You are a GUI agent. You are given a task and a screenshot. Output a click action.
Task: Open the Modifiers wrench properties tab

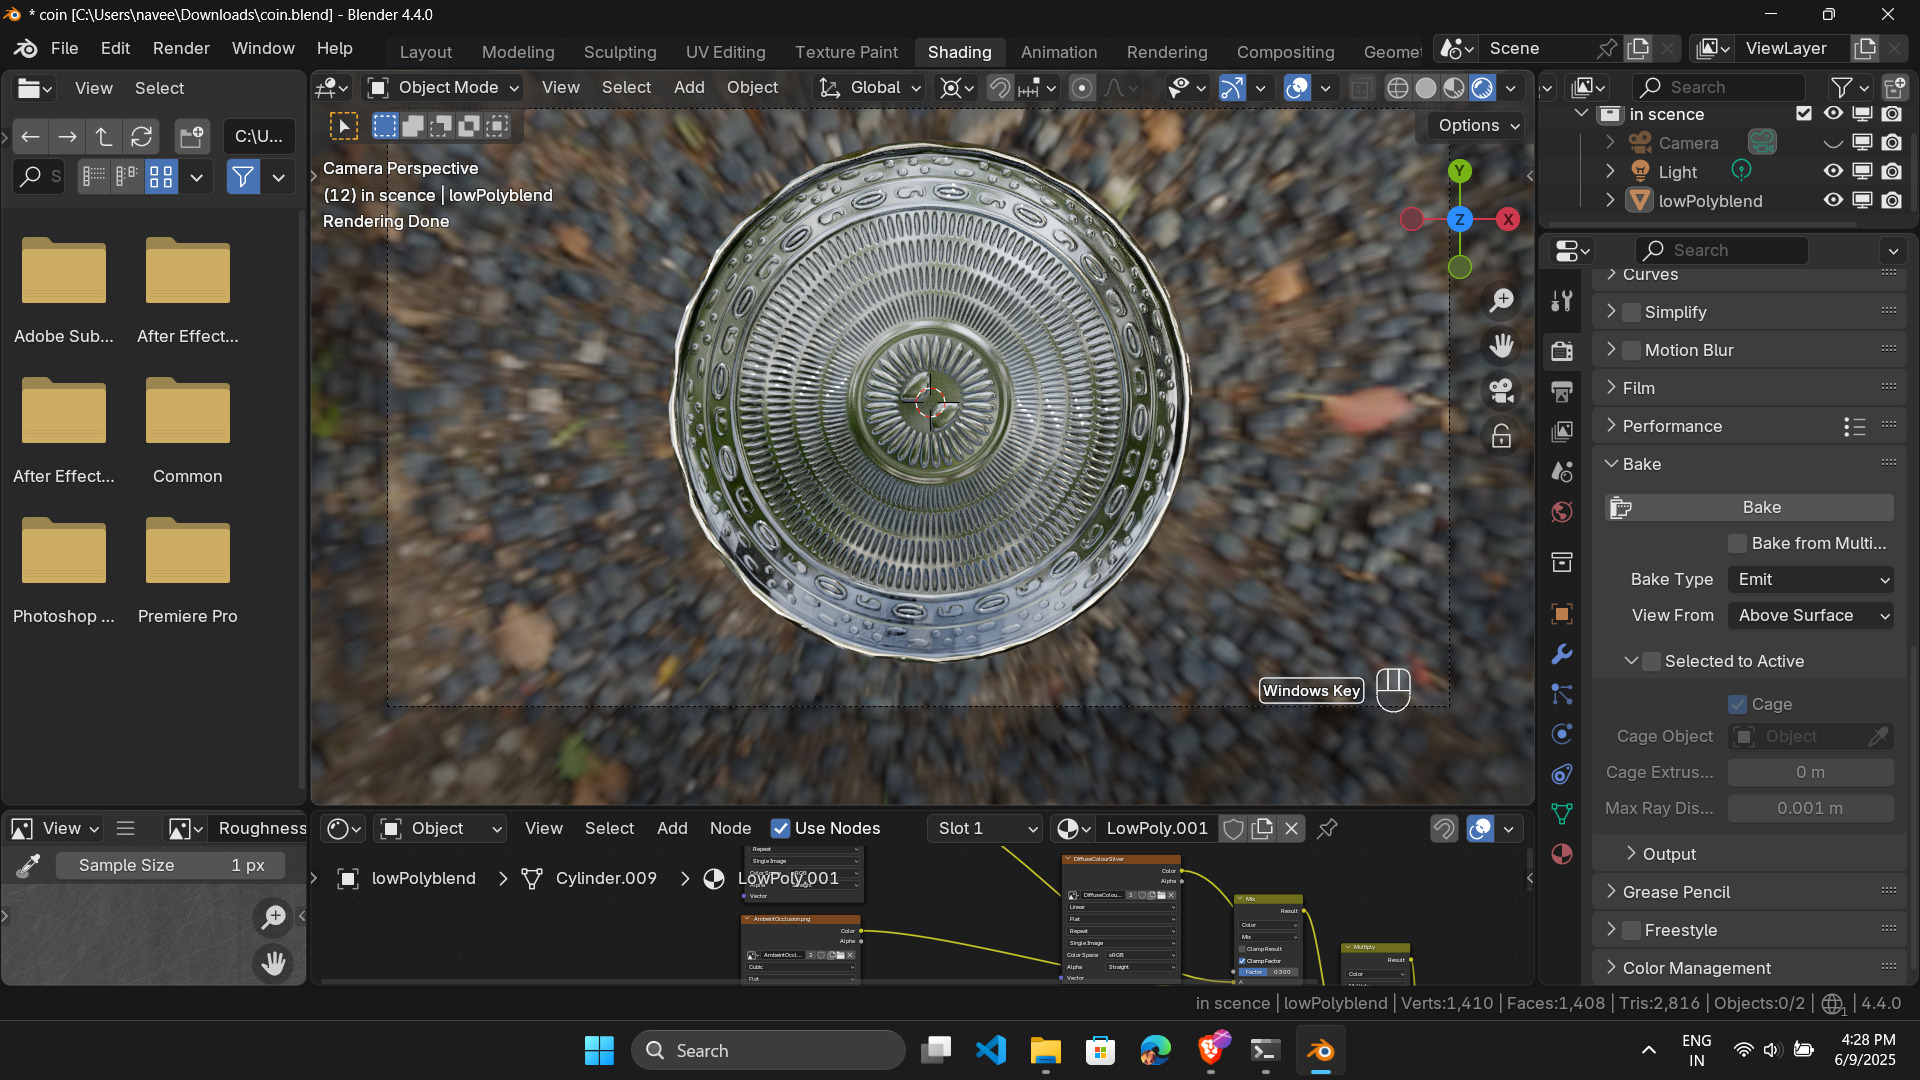(1562, 654)
